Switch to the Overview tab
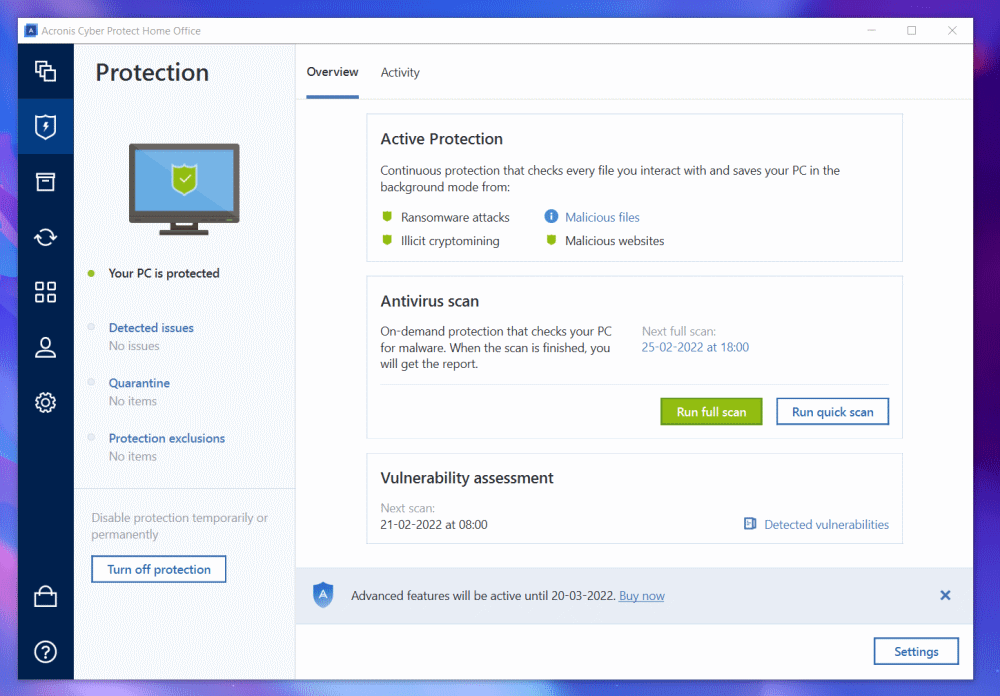Viewport: 1000px width, 696px height. click(332, 72)
